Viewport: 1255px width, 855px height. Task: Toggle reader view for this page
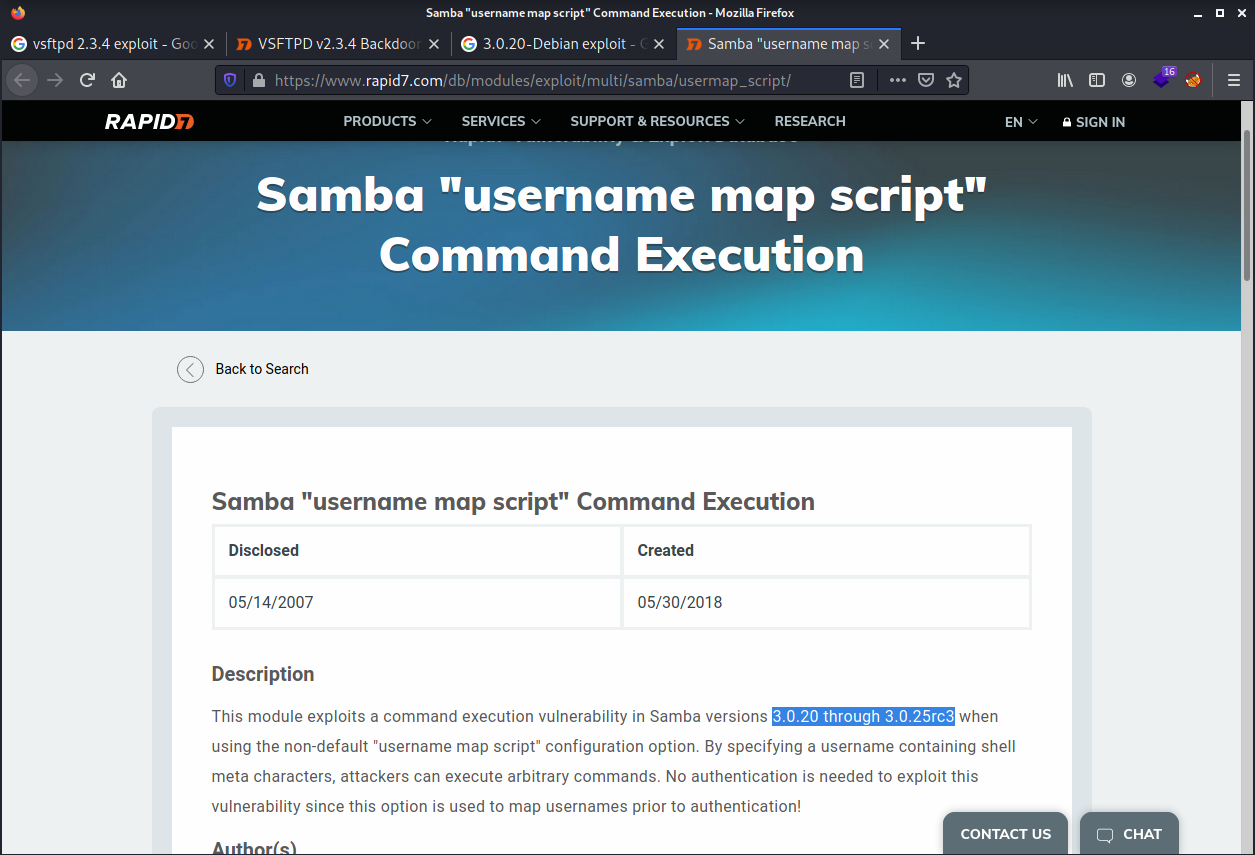(857, 80)
